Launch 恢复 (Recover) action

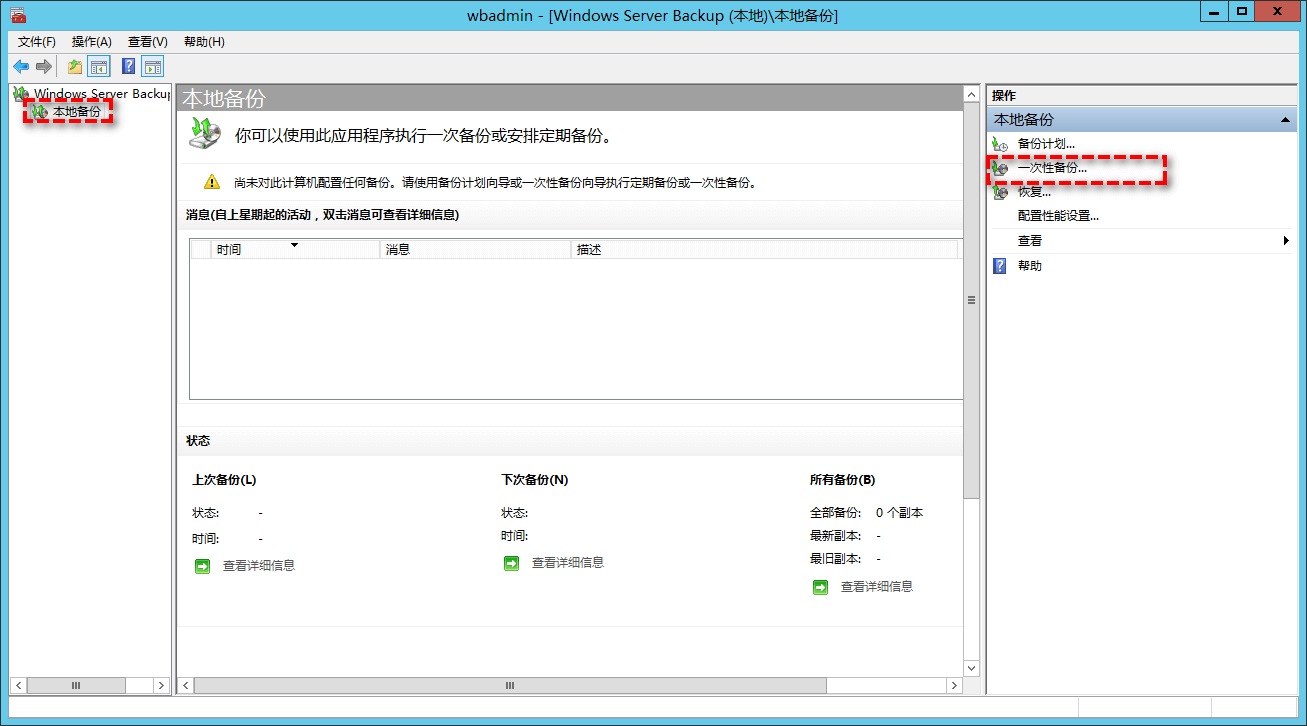tap(1034, 192)
